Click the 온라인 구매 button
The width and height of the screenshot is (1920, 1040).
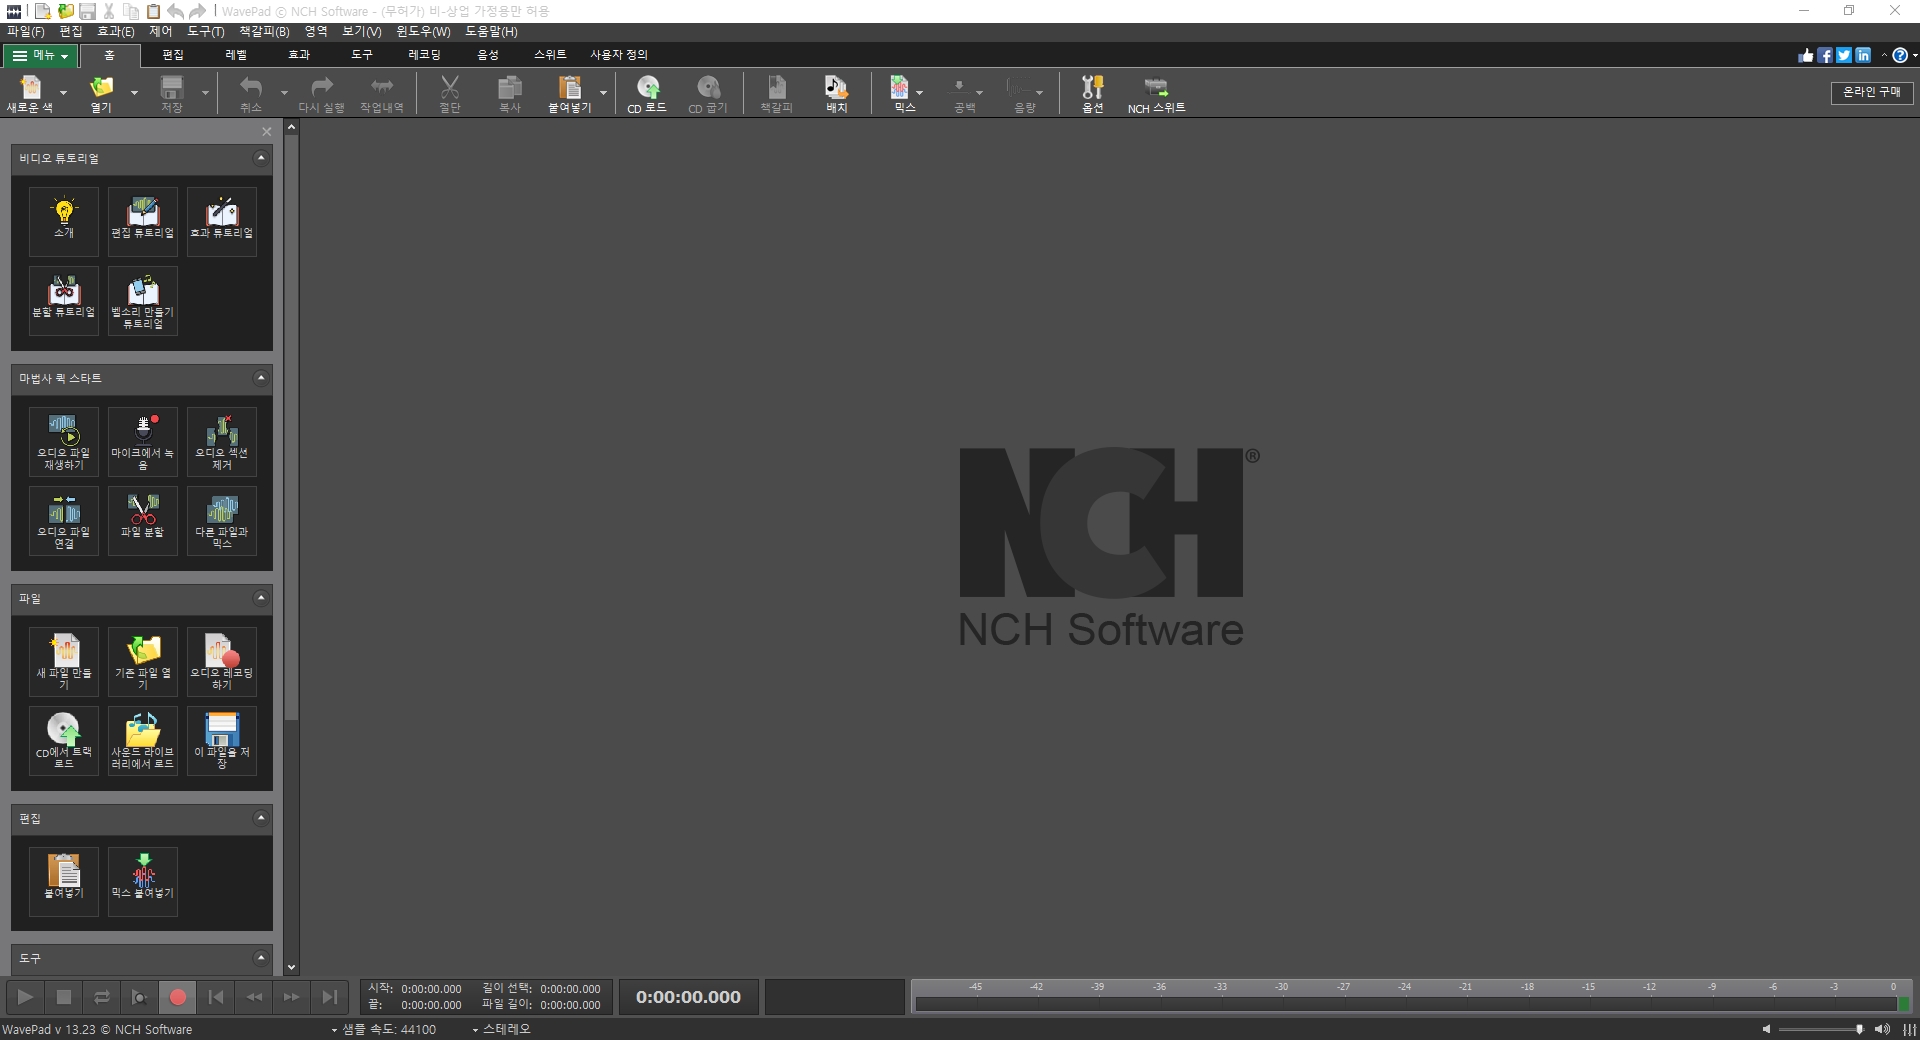tap(1872, 92)
